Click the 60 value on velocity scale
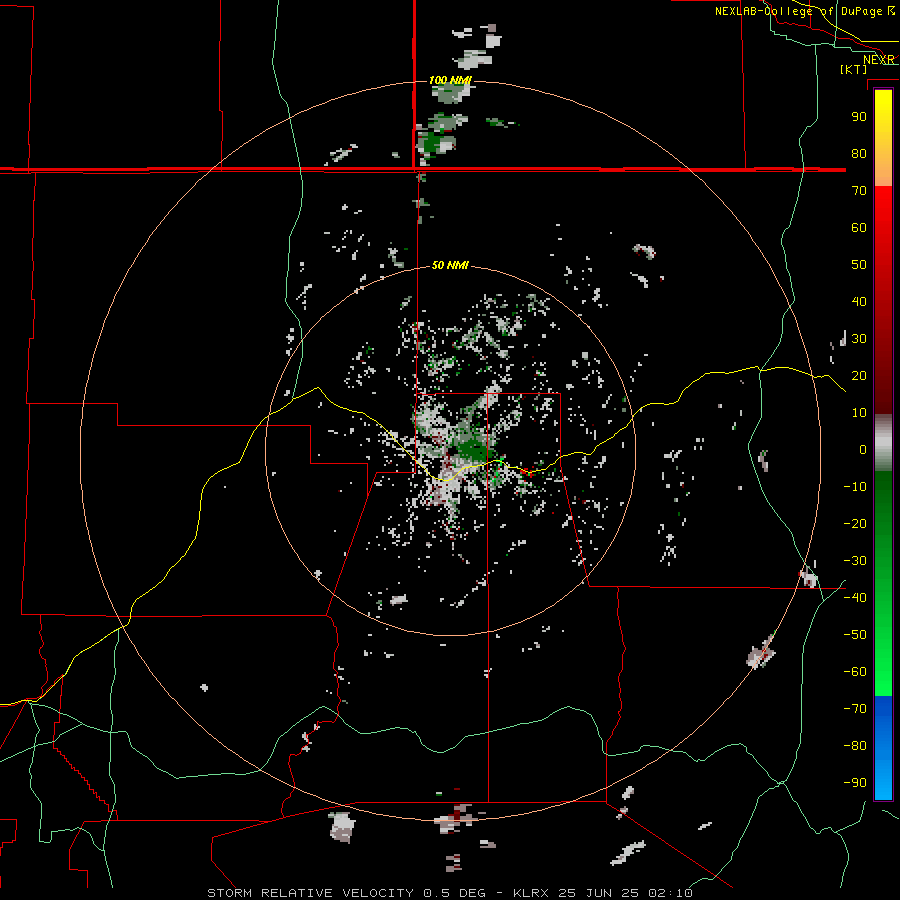900x900 pixels. (859, 227)
